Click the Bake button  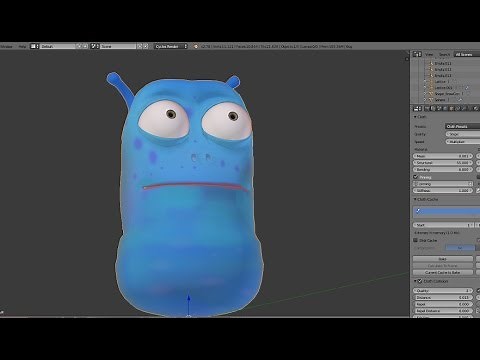443,259
